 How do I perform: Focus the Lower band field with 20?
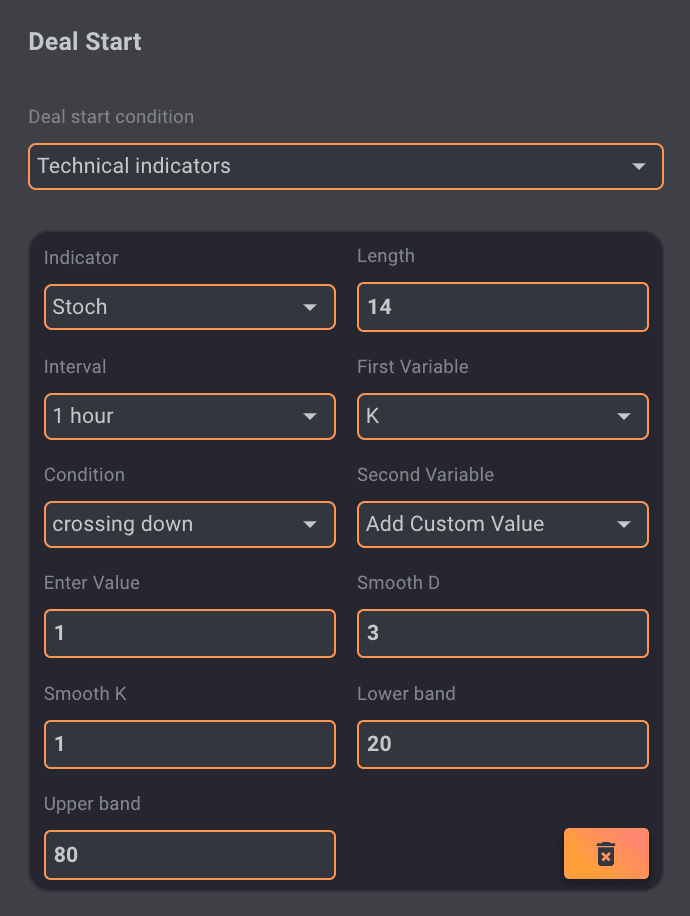pos(502,744)
